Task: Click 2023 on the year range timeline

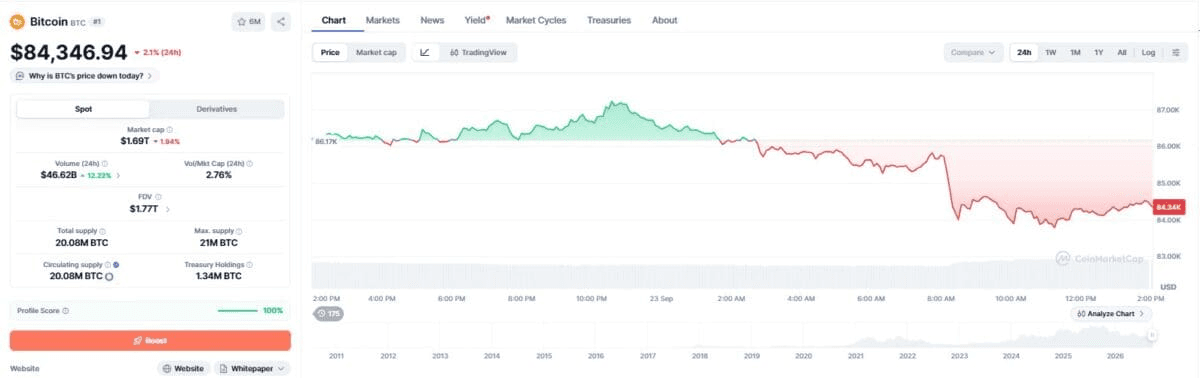Action: [959, 356]
